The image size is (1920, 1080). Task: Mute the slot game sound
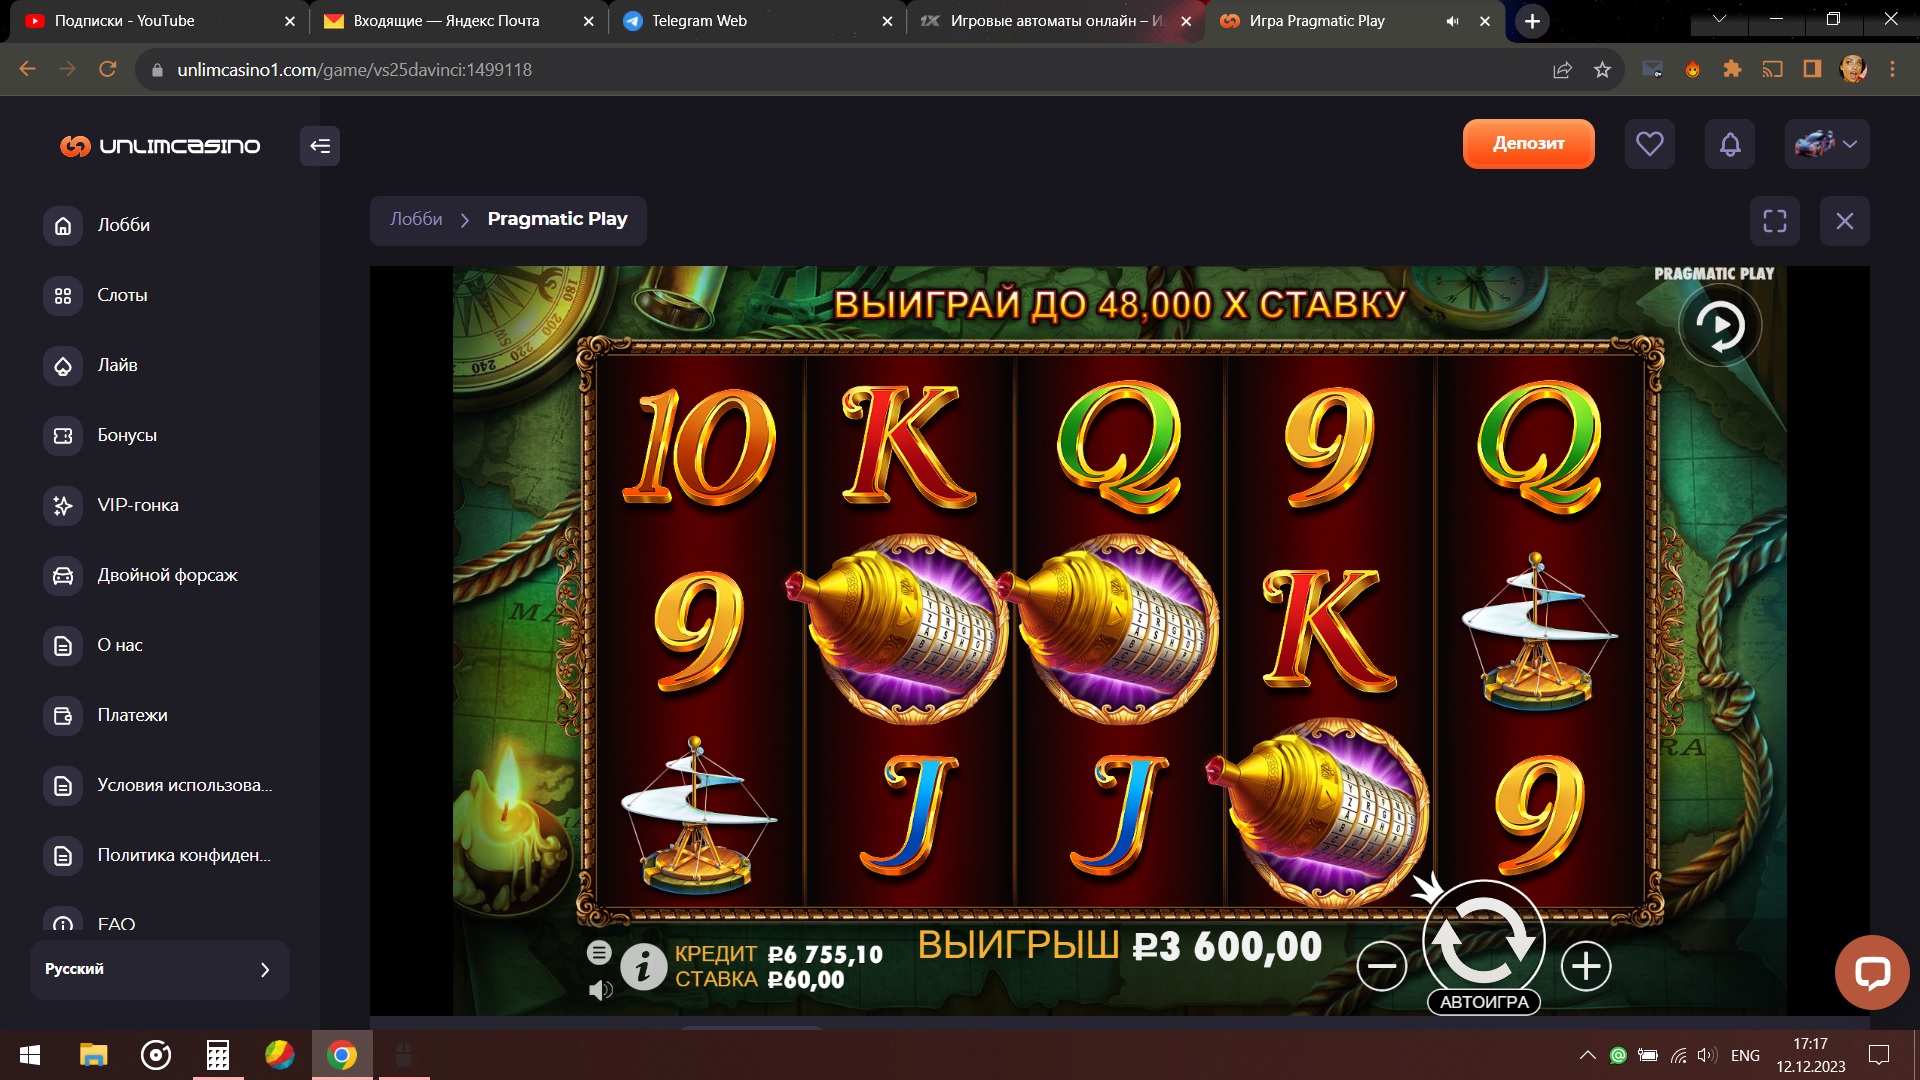click(x=600, y=990)
